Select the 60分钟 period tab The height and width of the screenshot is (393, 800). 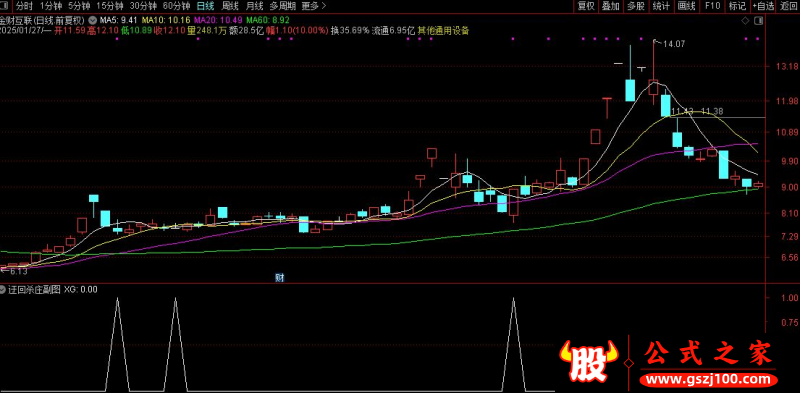(x=176, y=6)
